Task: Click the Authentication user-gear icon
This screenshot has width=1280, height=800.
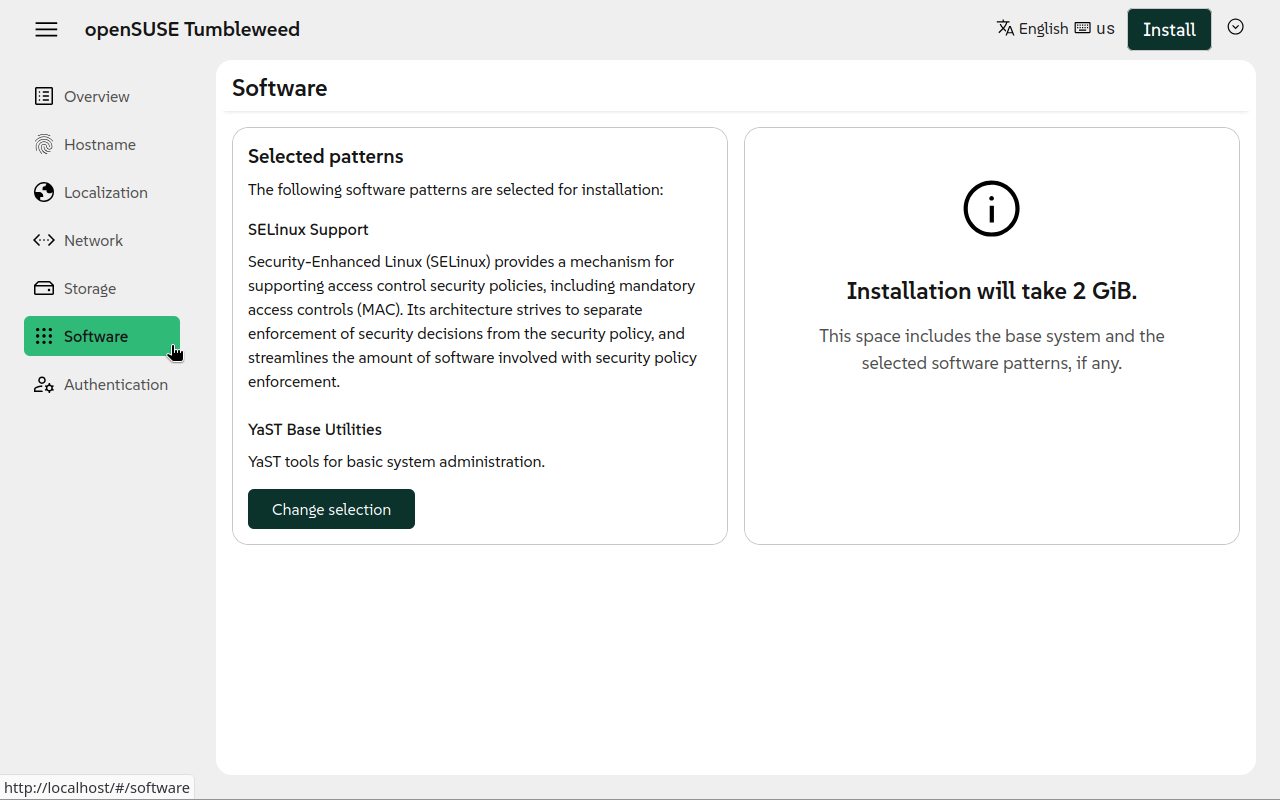Action: point(44,384)
